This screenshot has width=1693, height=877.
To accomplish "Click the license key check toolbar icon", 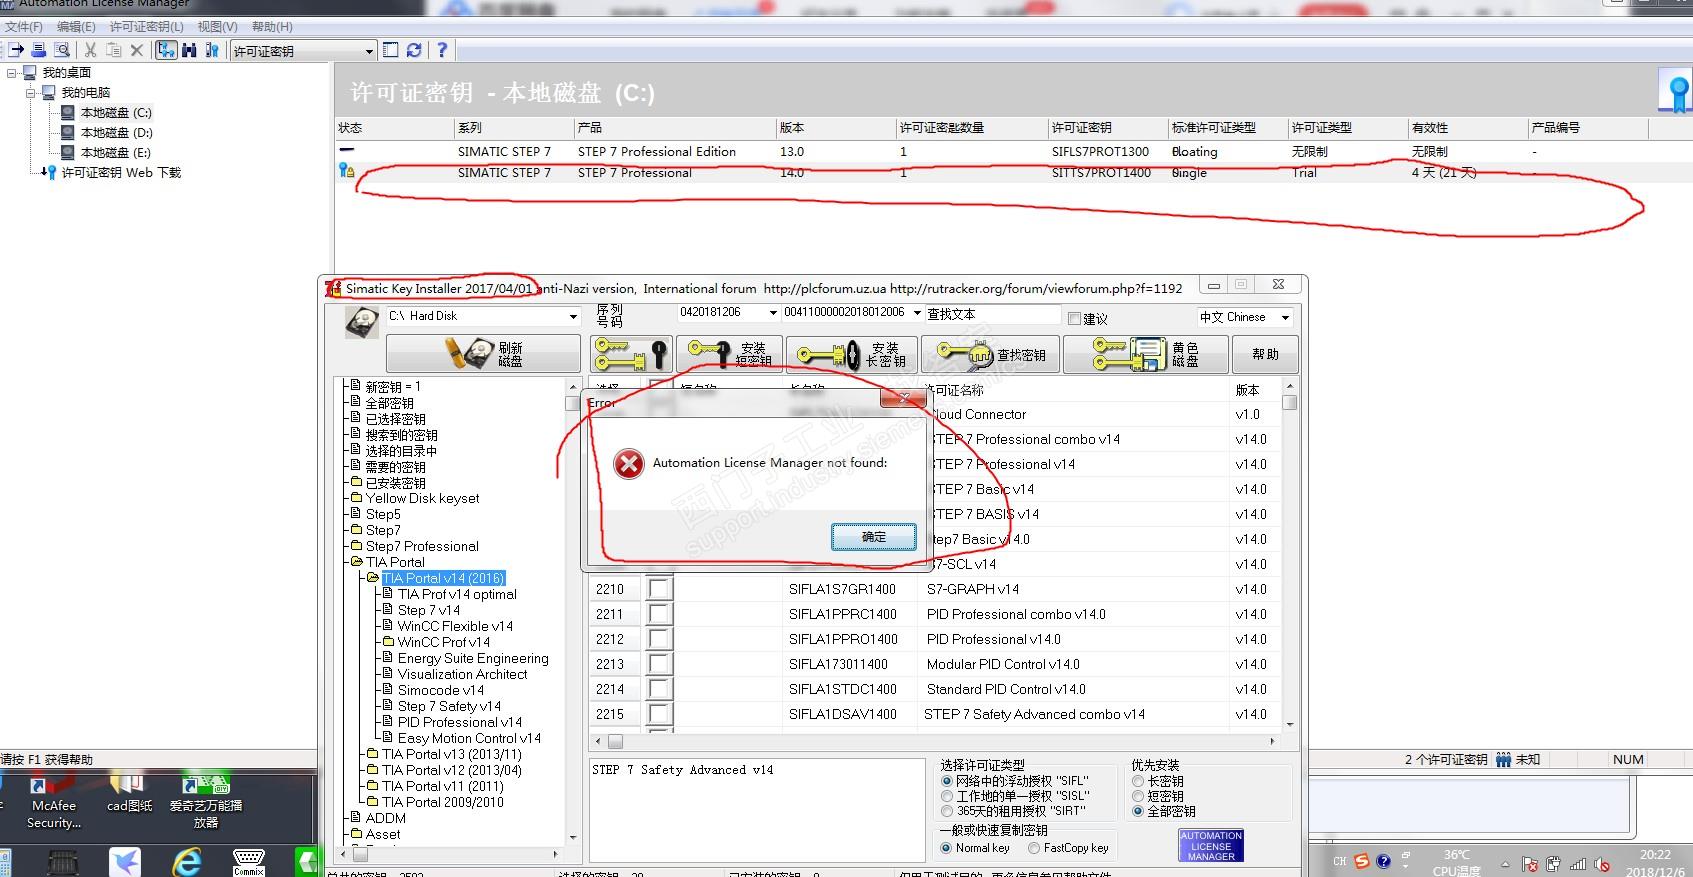I will click(212, 50).
